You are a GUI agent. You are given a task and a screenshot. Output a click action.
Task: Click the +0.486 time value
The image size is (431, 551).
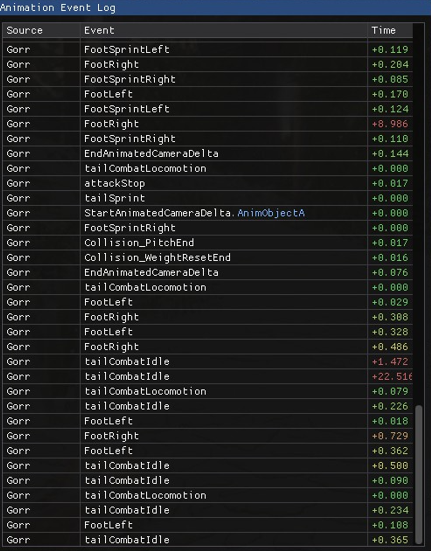(390, 347)
